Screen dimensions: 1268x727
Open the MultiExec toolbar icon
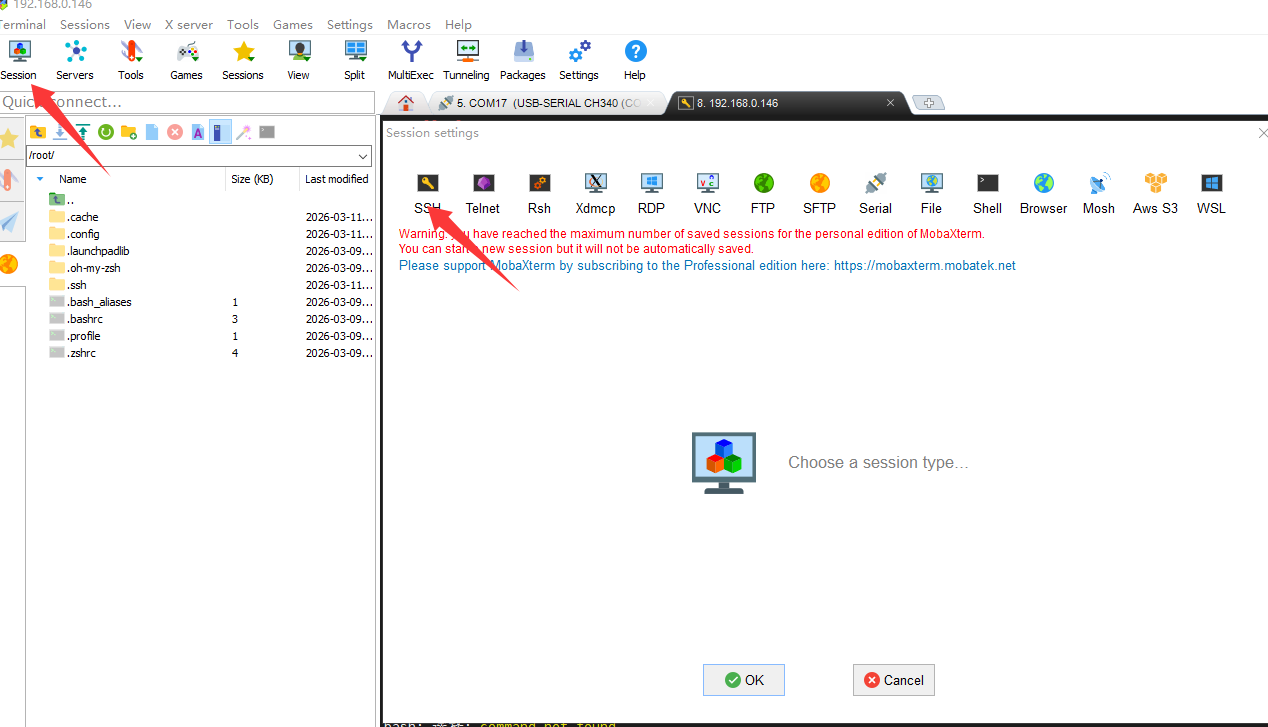(x=411, y=61)
